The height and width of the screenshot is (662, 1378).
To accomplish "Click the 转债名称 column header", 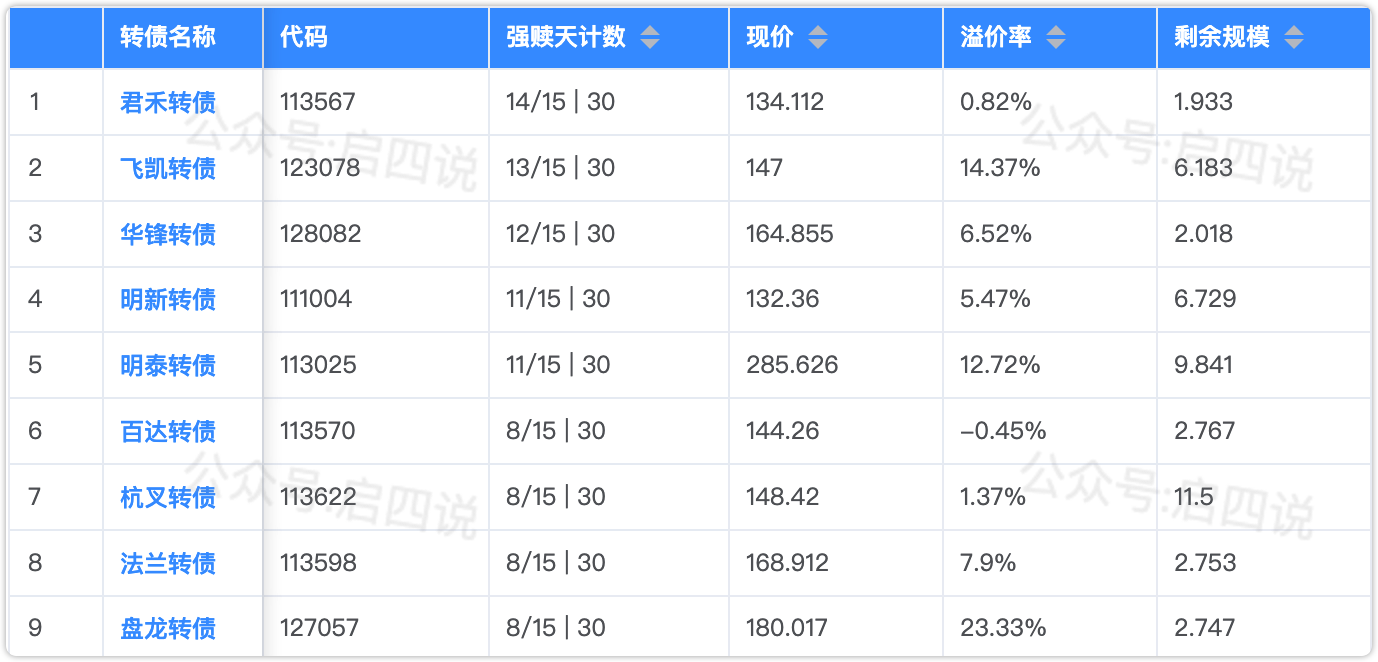I will [x=168, y=38].
